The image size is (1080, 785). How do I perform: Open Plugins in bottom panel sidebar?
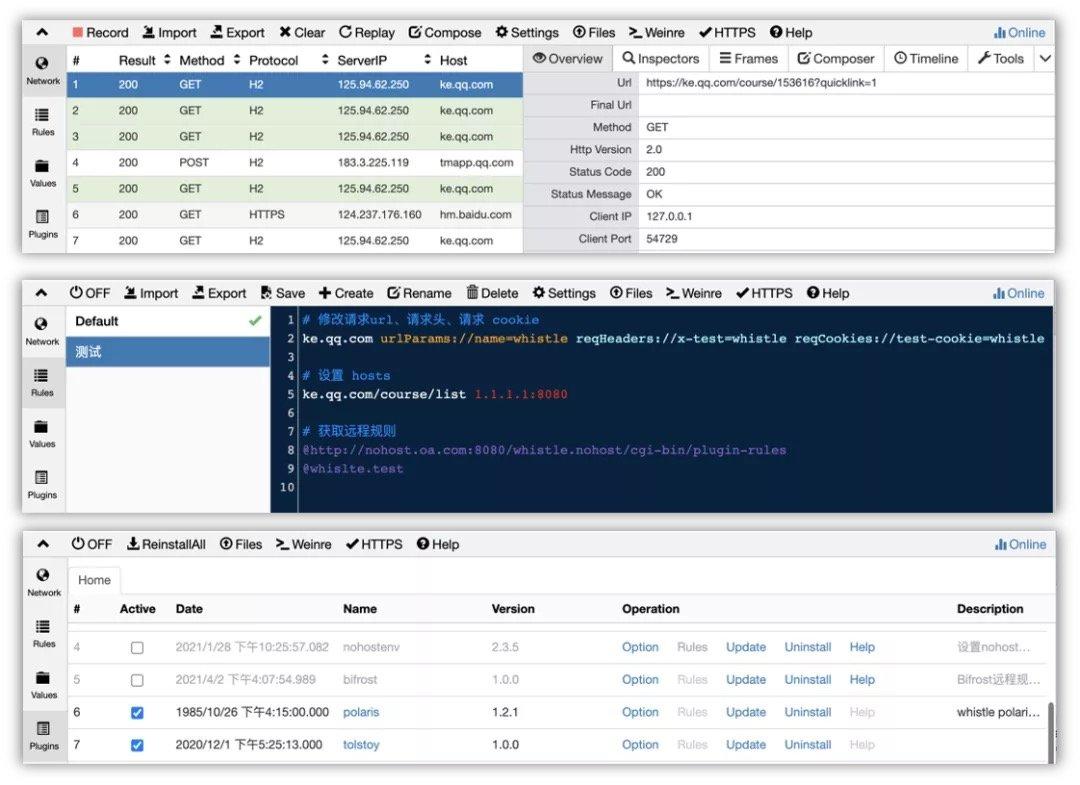click(44, 736)
